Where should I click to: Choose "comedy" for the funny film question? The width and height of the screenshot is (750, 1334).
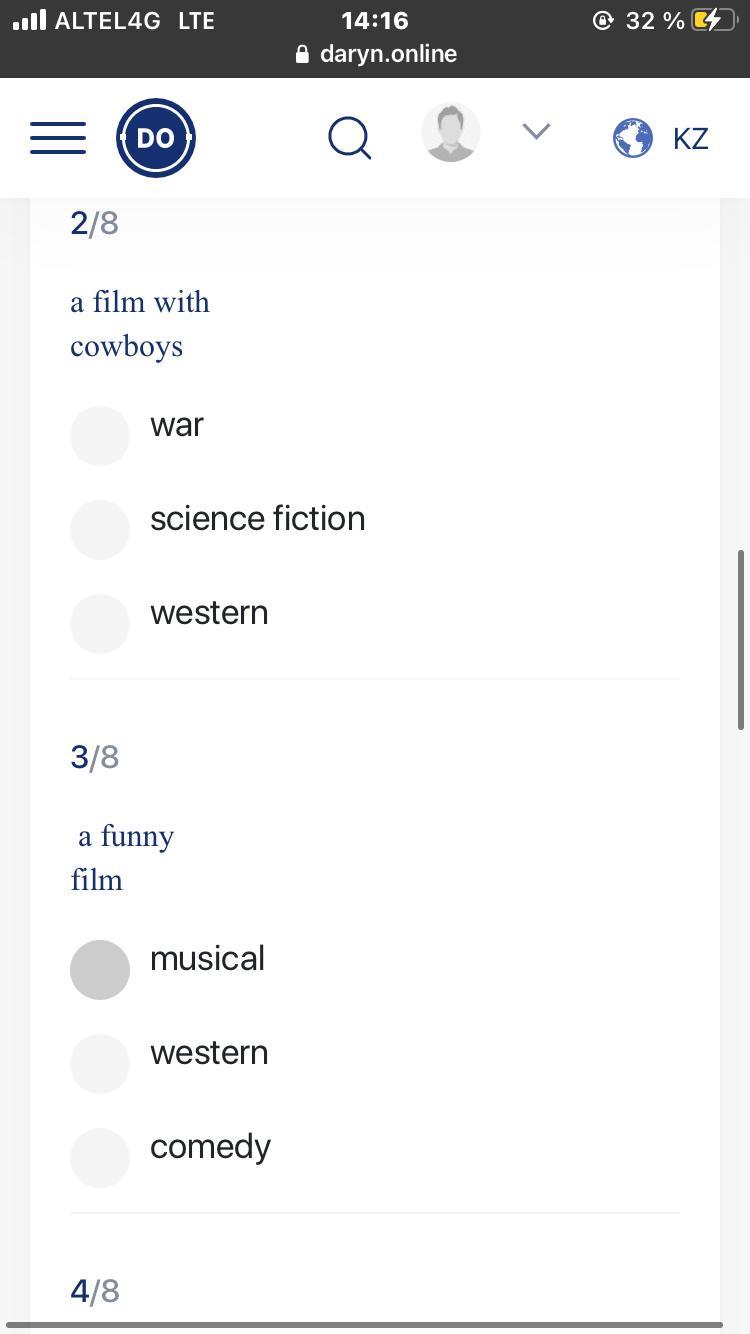pos(100,1158)
